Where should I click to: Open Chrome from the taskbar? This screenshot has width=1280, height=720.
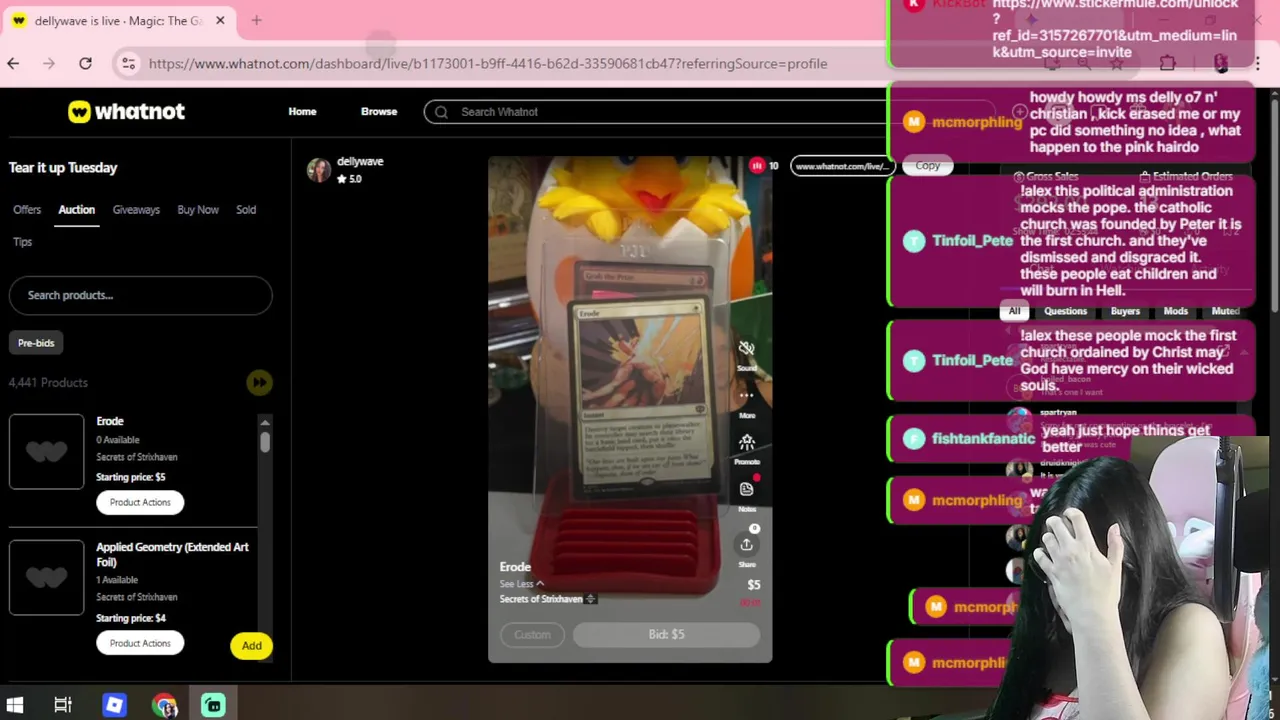coord(164,705)
